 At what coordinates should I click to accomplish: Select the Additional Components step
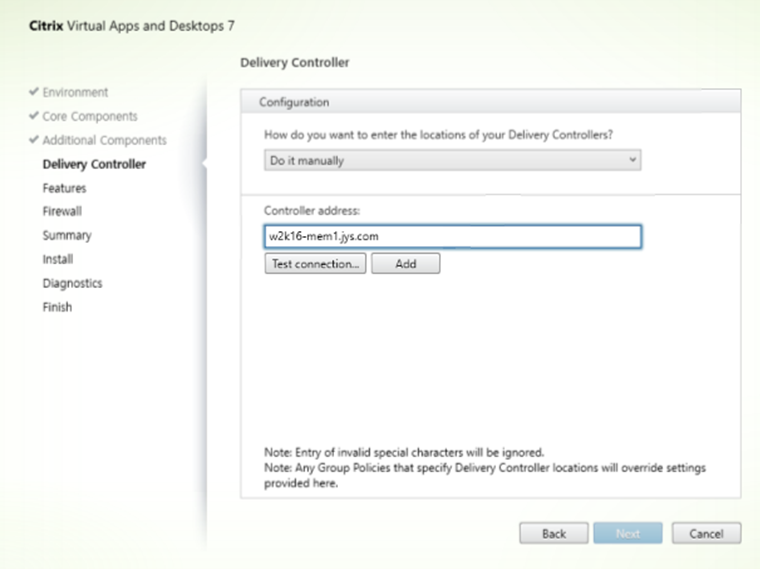click(105, 140)
